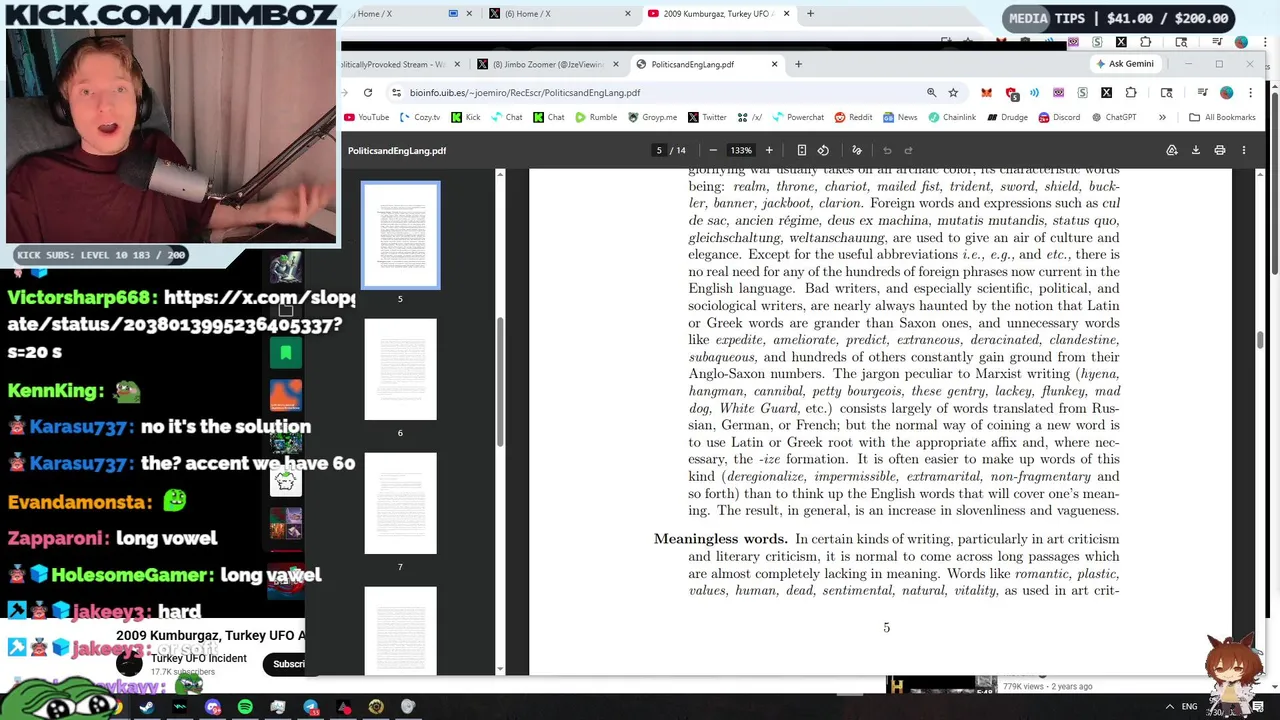Screen dimensions: 1280x720
Task: Open Discord bookmark
Action: pos(1059,117)
